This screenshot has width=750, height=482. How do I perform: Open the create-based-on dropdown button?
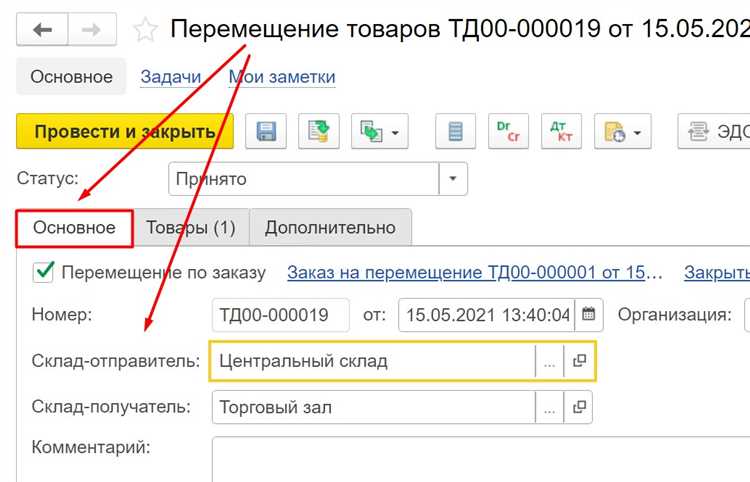pos(380,131)
